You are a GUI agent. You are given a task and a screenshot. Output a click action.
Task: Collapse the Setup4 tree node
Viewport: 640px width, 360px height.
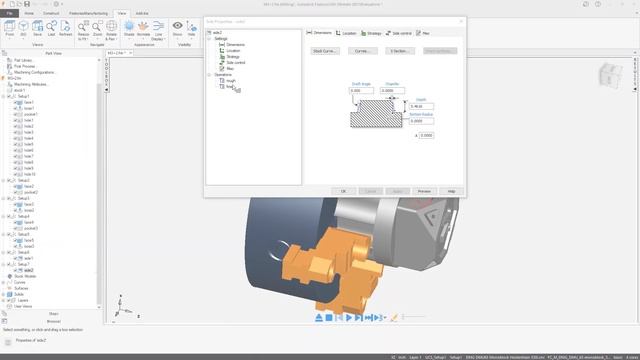(x=4, y=216)
